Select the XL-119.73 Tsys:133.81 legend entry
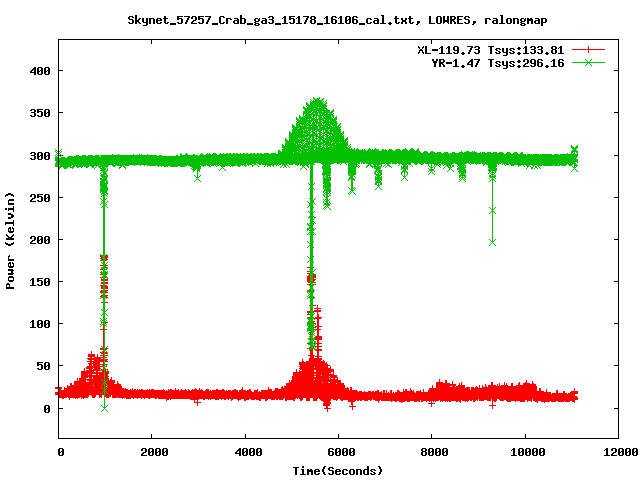 (490, 50)
